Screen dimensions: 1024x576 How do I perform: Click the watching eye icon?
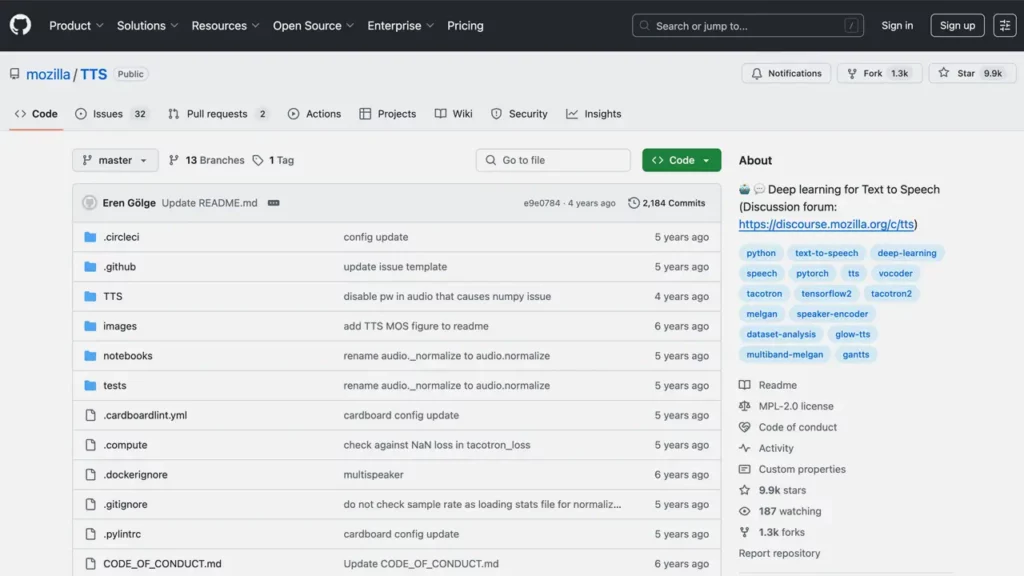744,511
